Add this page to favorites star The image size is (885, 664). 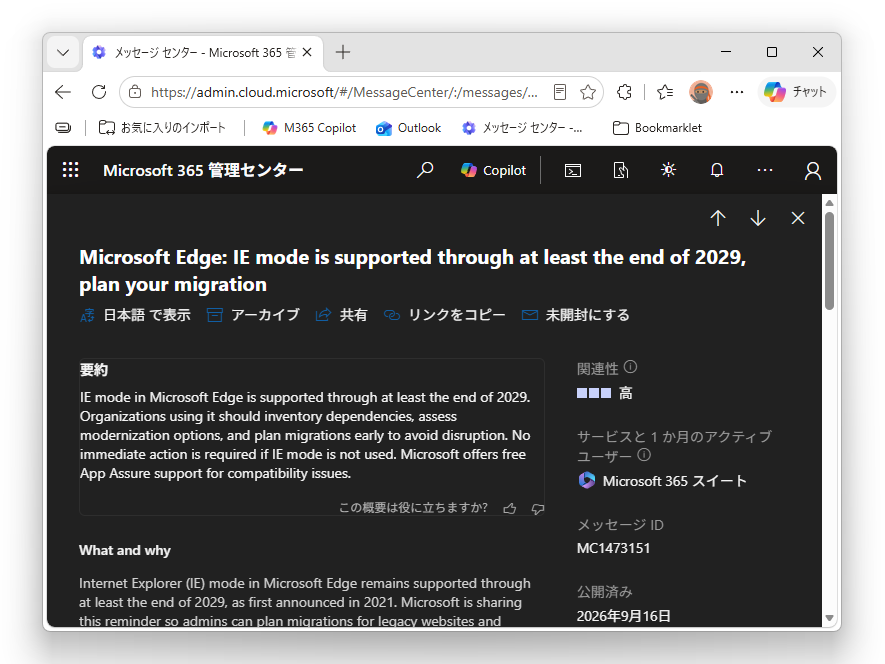tap(588, 92)
